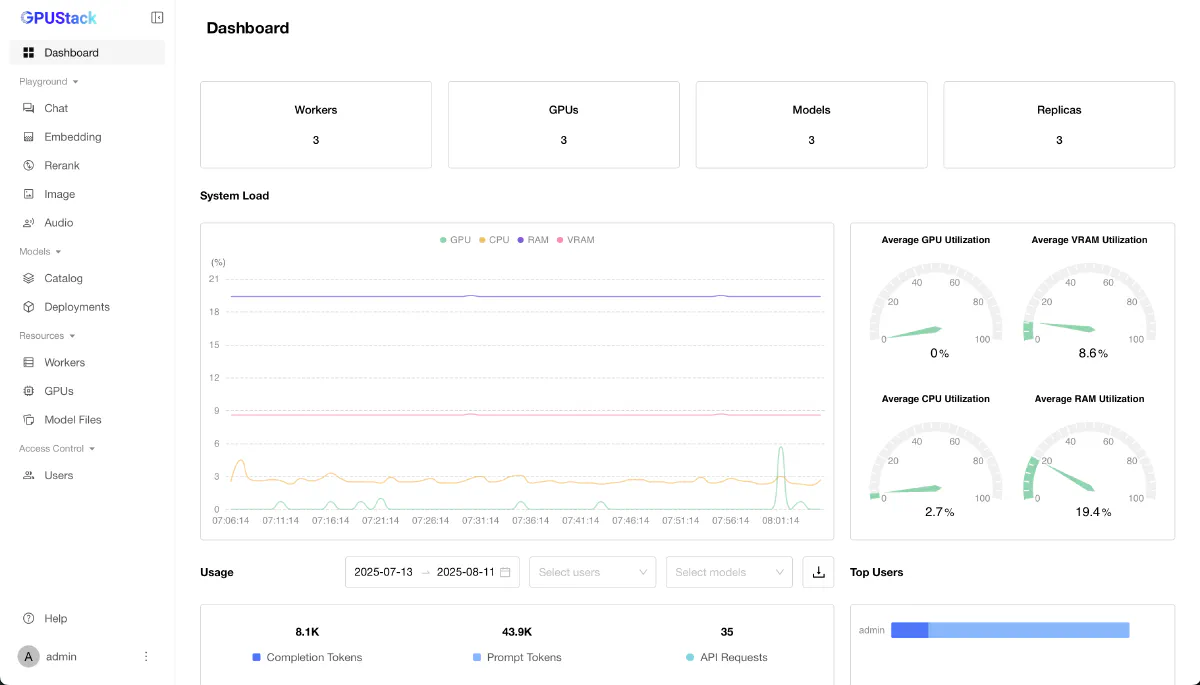Click the 08:01:14 GPU spike on chart
Screen dimensions: 1200x685
[781, 478]
